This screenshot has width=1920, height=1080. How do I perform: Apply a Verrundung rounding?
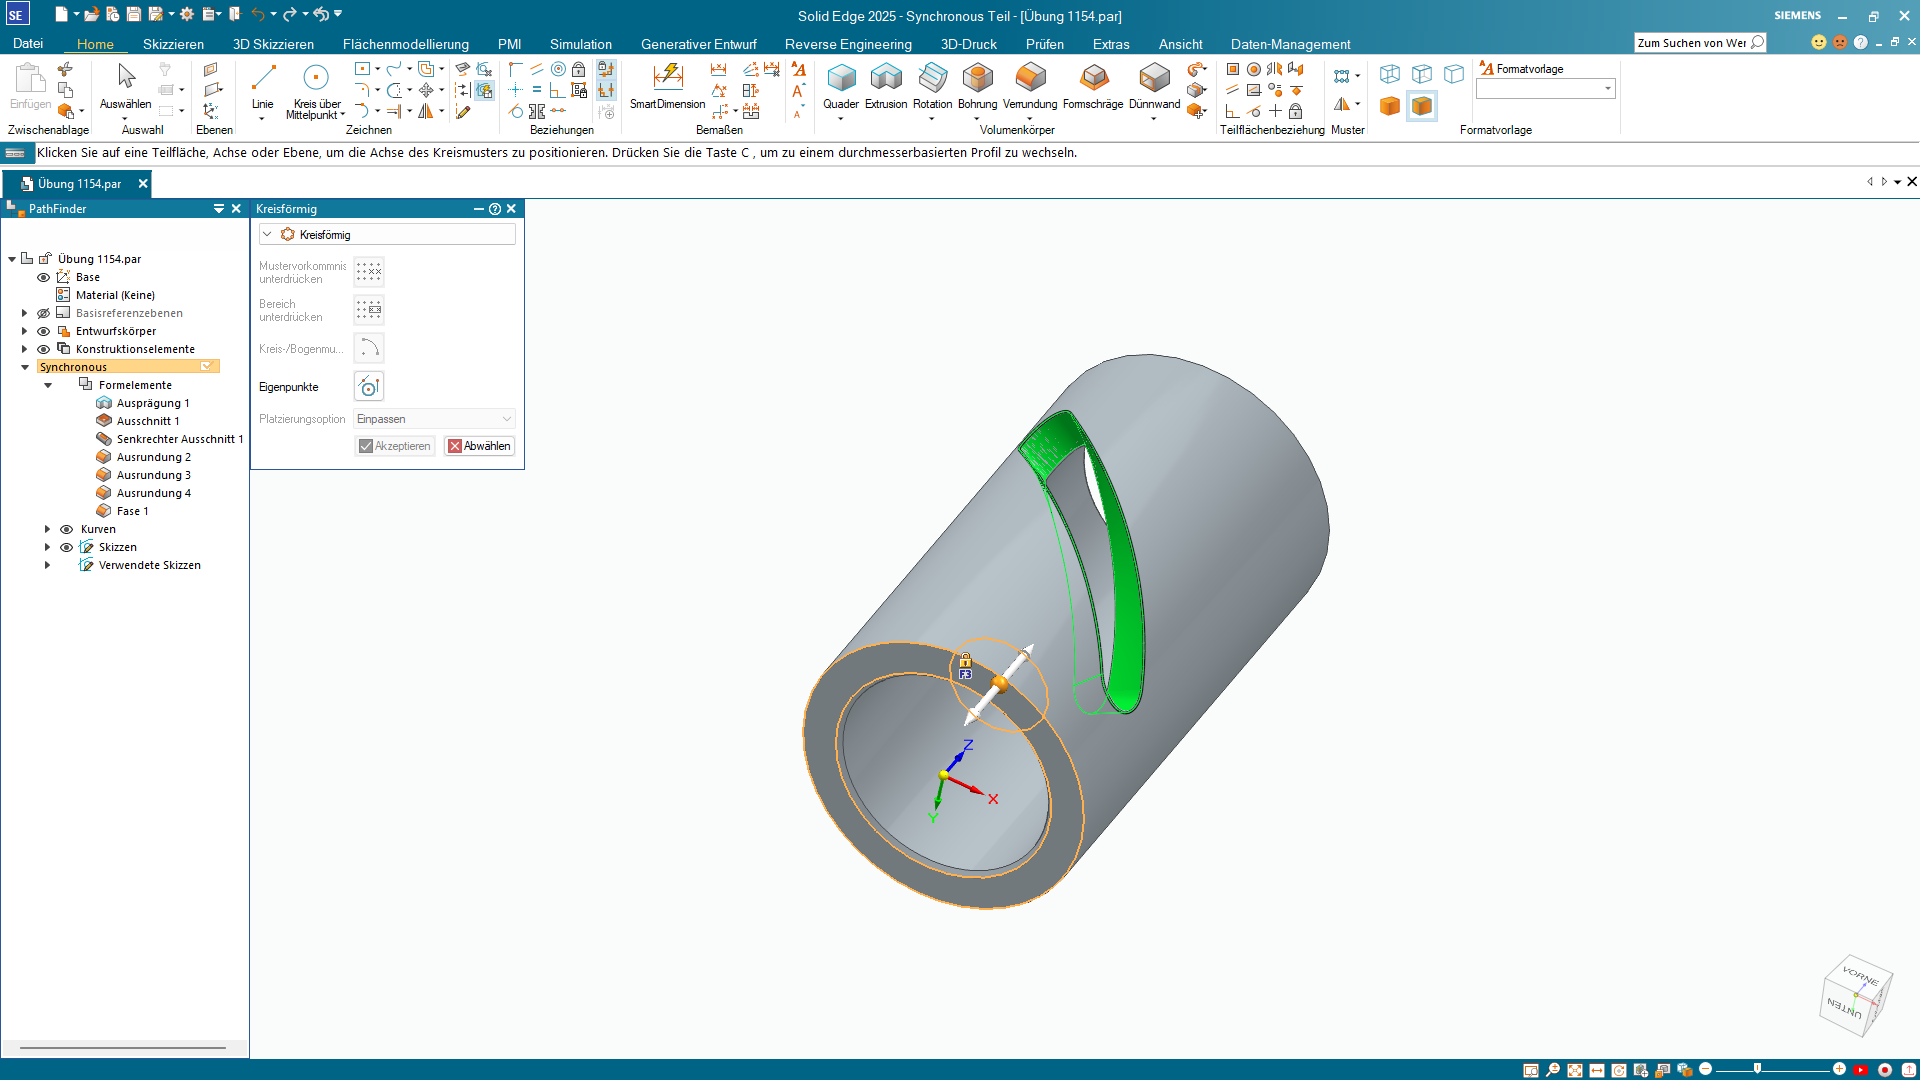pos(1030,87)
